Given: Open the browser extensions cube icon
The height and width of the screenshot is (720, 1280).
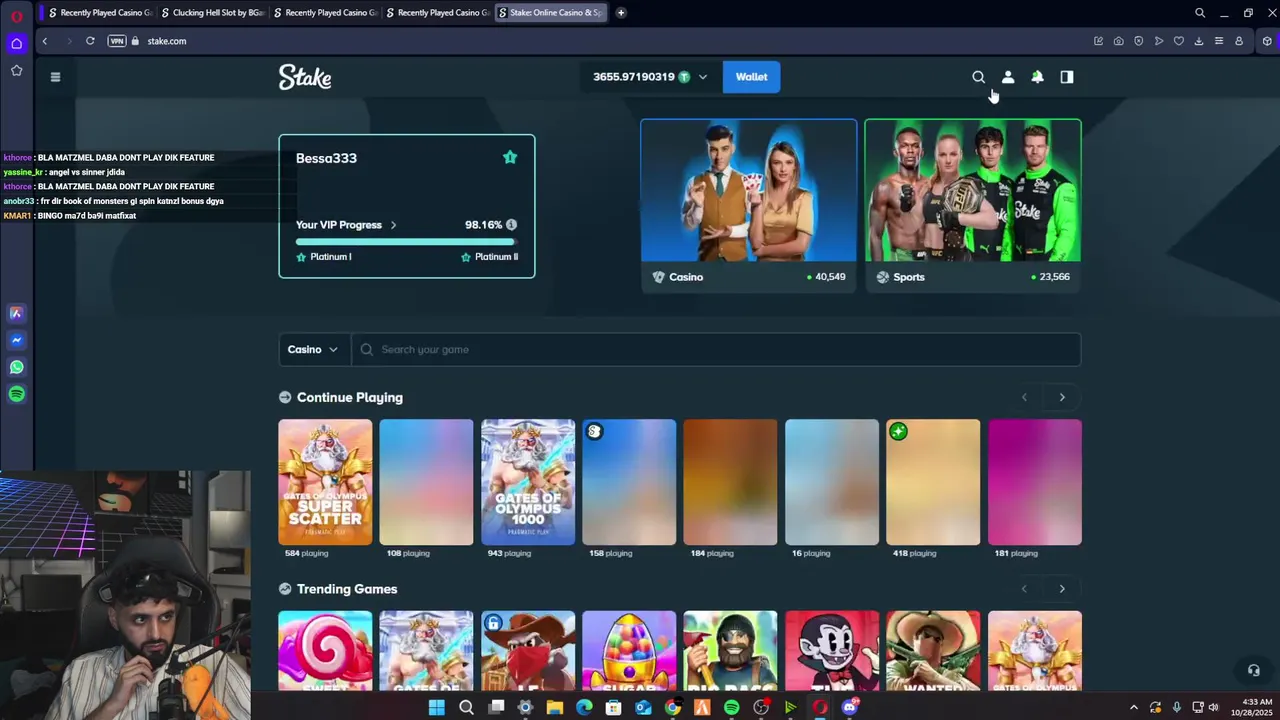Looking at the screenshot, I should click(x=1267, y=41).
